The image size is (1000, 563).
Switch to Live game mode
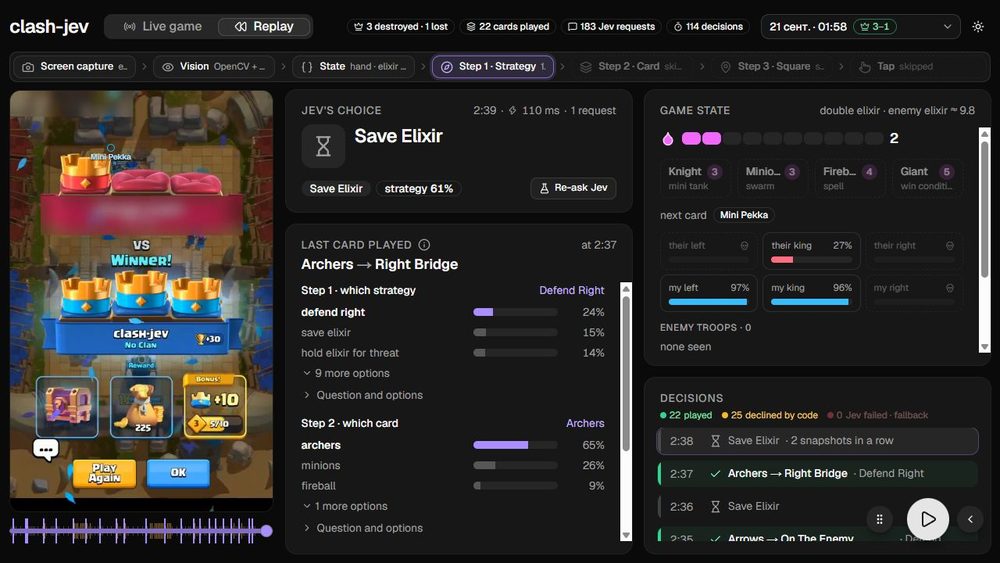[x=163, y=27]
